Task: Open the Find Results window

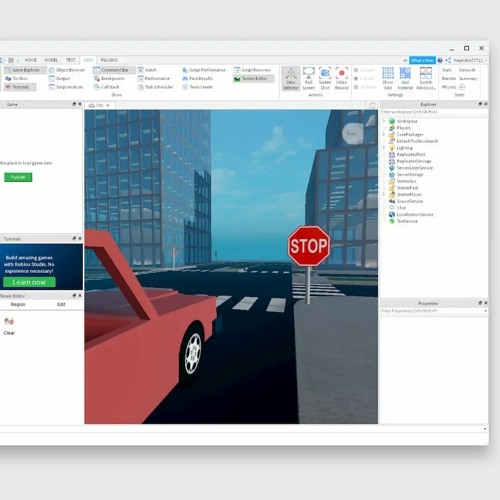Action: pyautogui.click(x=197, y=78)
